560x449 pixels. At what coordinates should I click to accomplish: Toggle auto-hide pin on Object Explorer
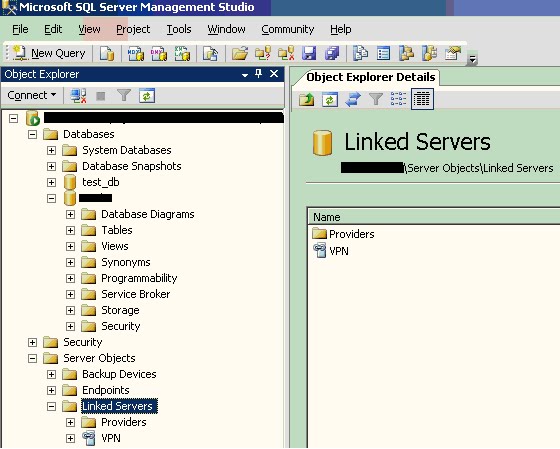259,74
